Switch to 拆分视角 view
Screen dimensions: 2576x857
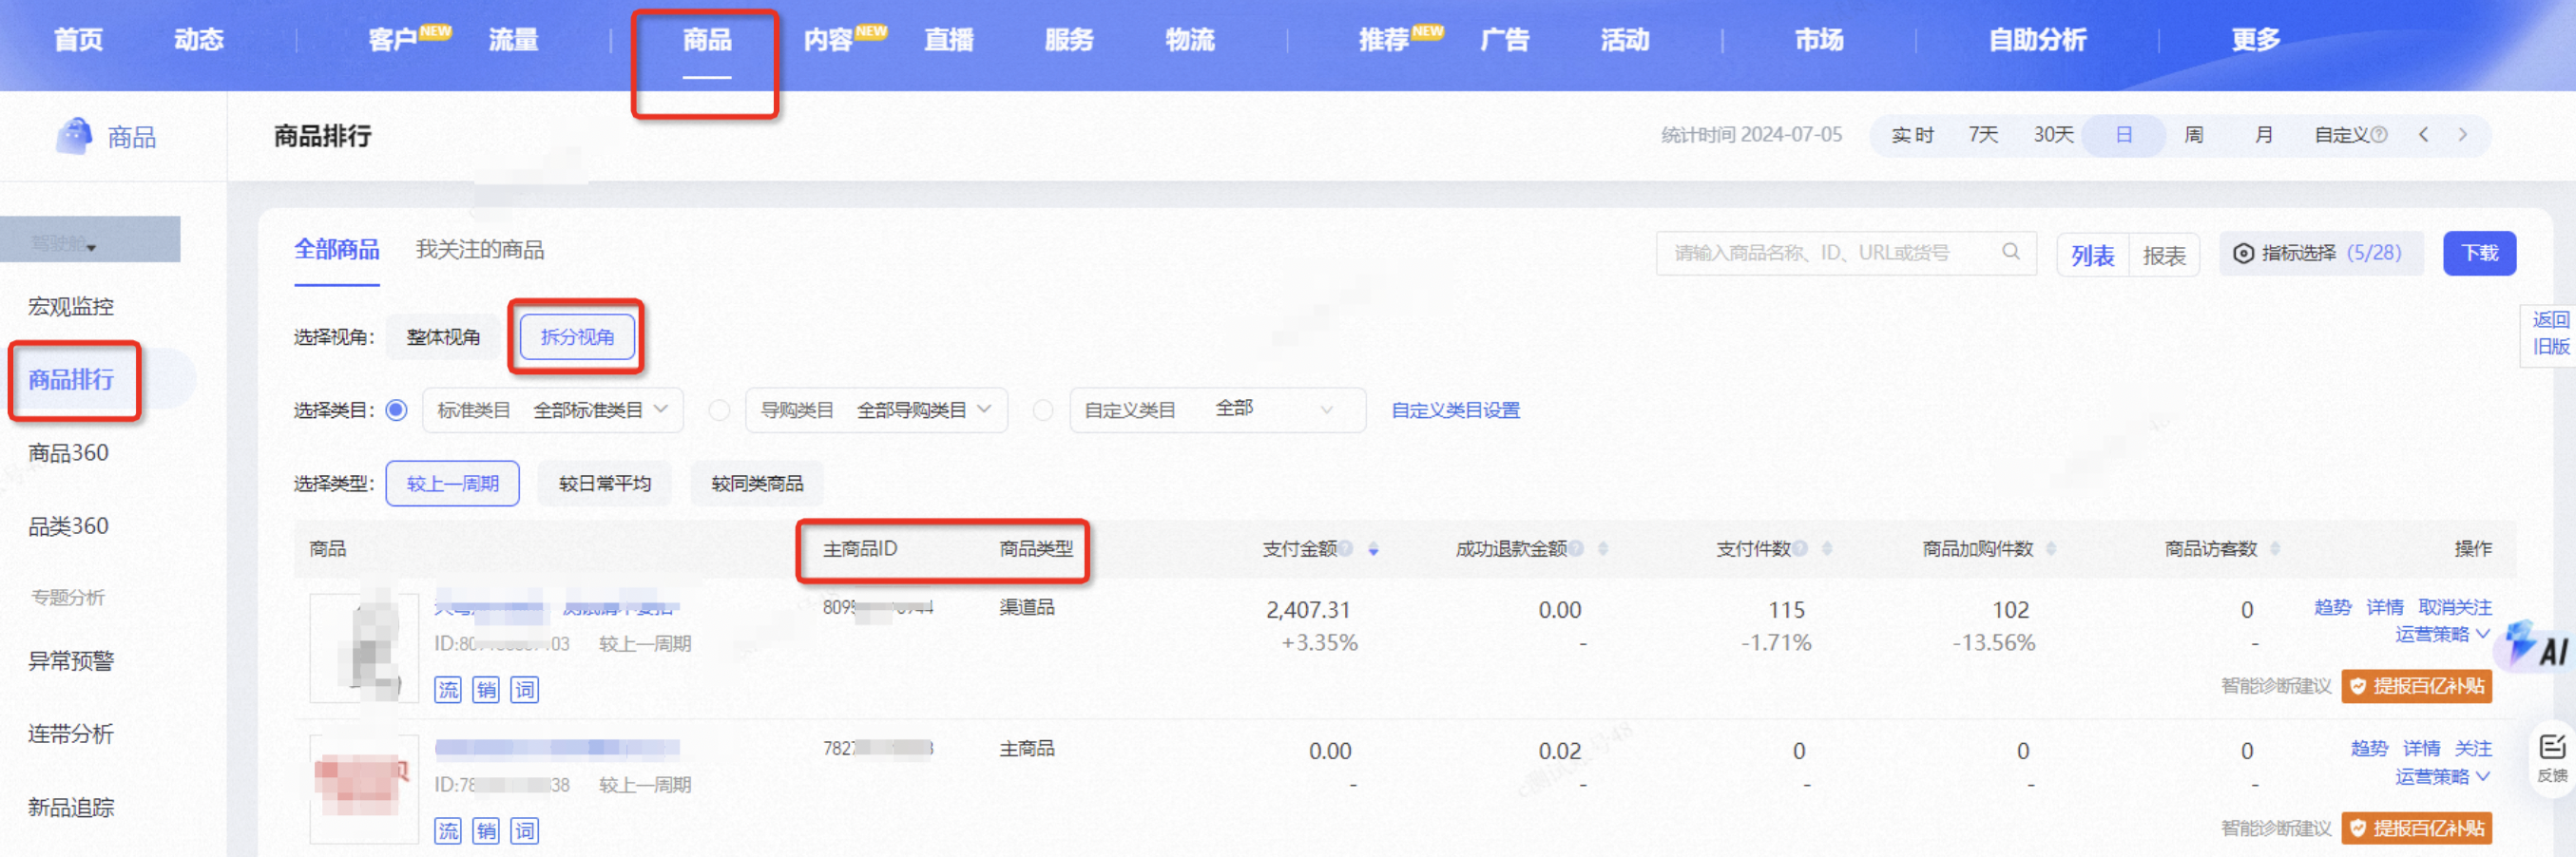tap(577, 337)
